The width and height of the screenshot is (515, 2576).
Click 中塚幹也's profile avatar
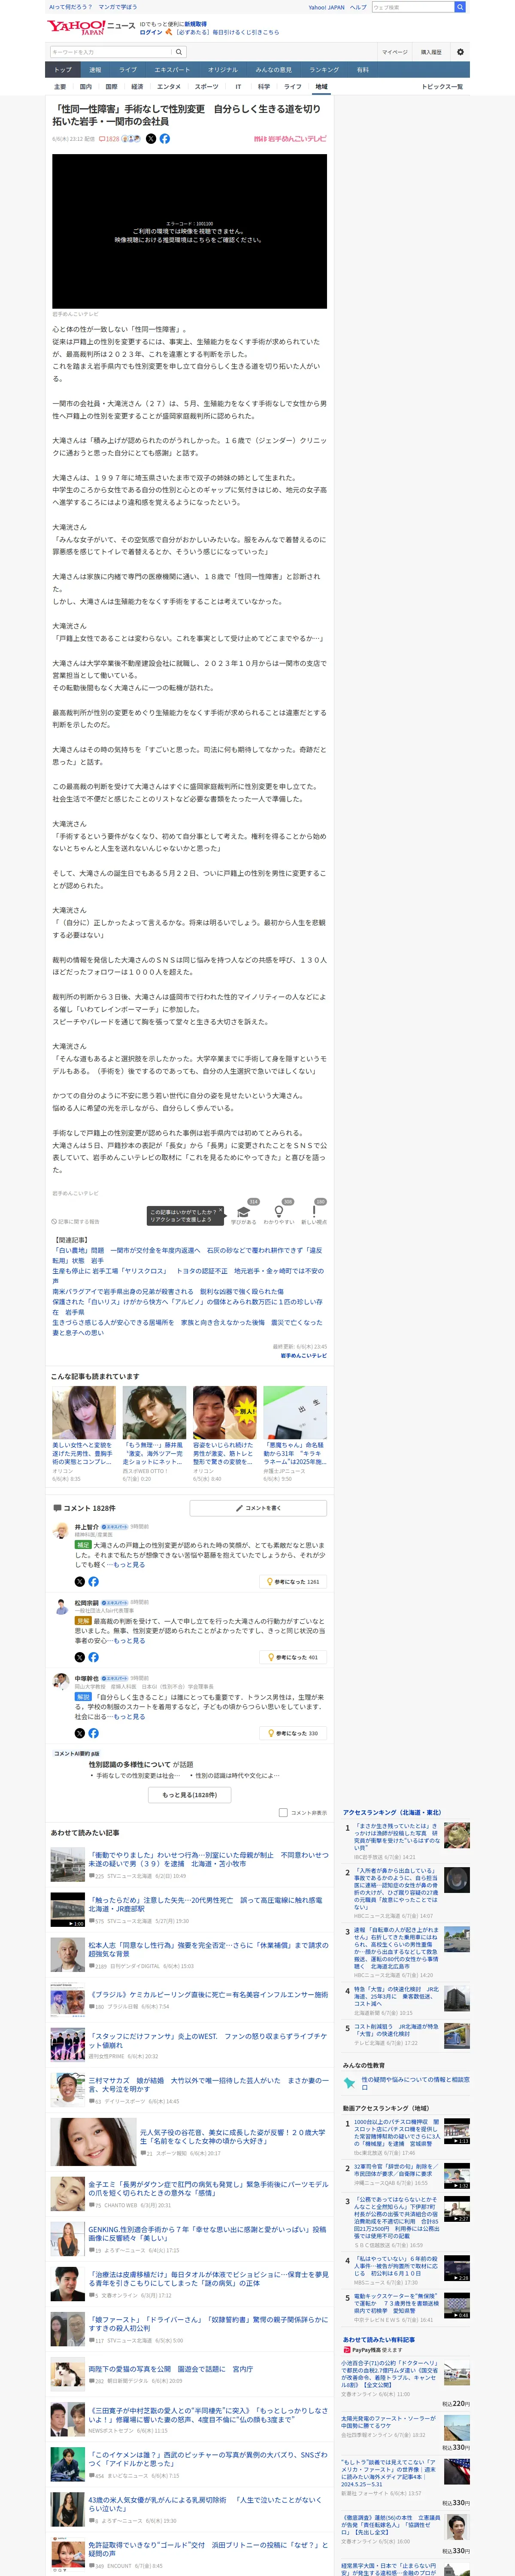point(61,1683)
